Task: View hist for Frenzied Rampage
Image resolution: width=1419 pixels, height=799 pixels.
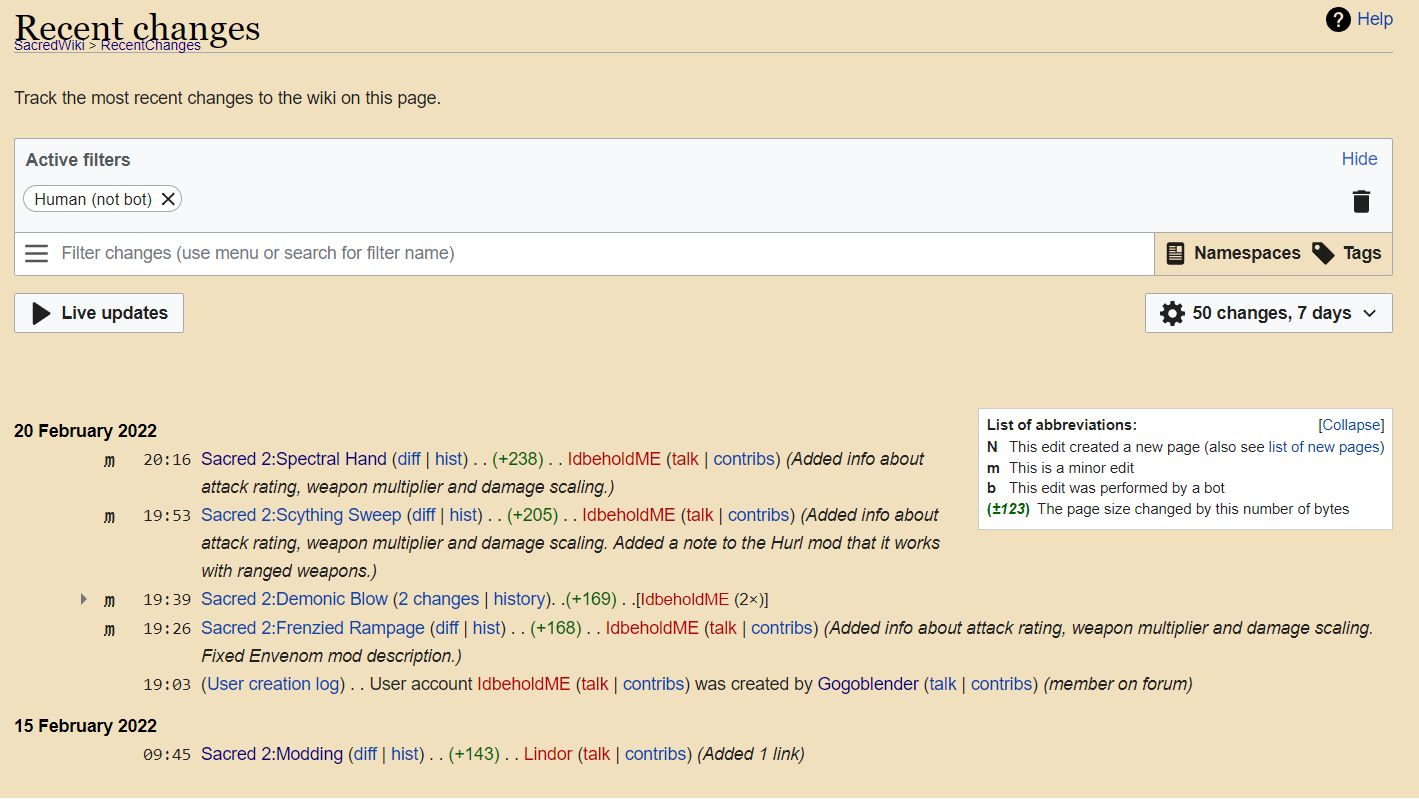Action: tap(487, 628)
